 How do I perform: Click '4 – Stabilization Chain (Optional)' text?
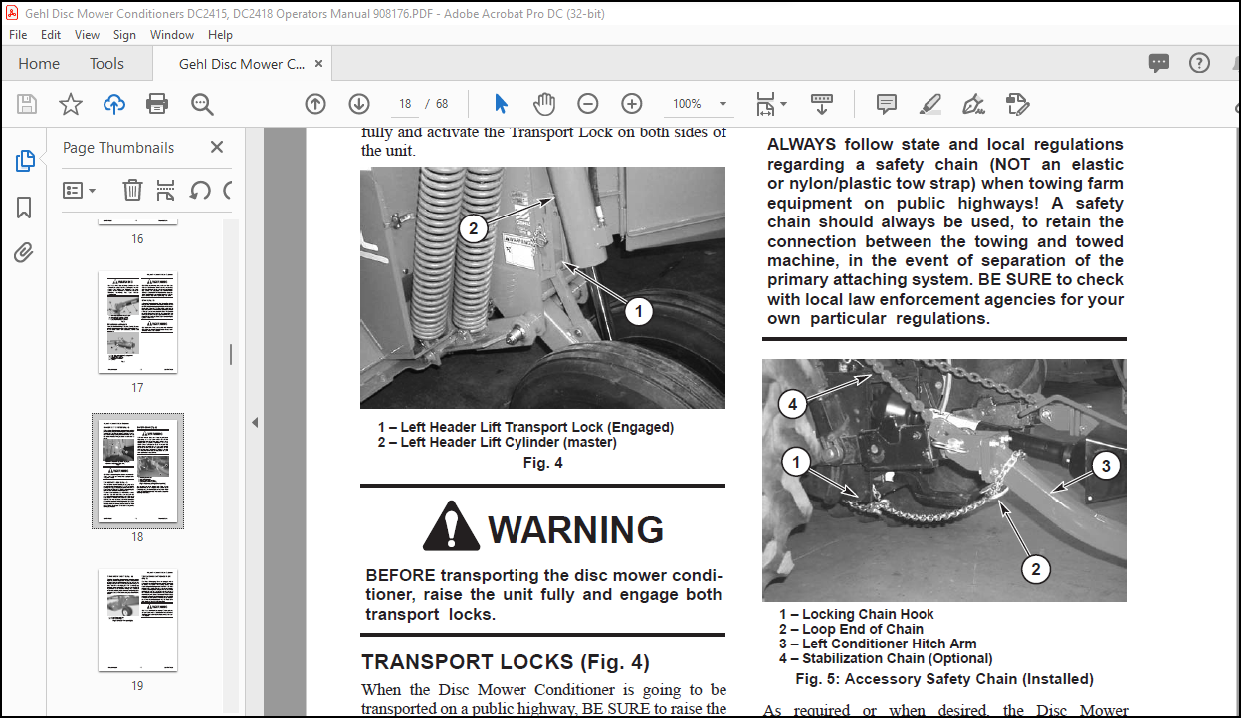click(x=886, y=658)
